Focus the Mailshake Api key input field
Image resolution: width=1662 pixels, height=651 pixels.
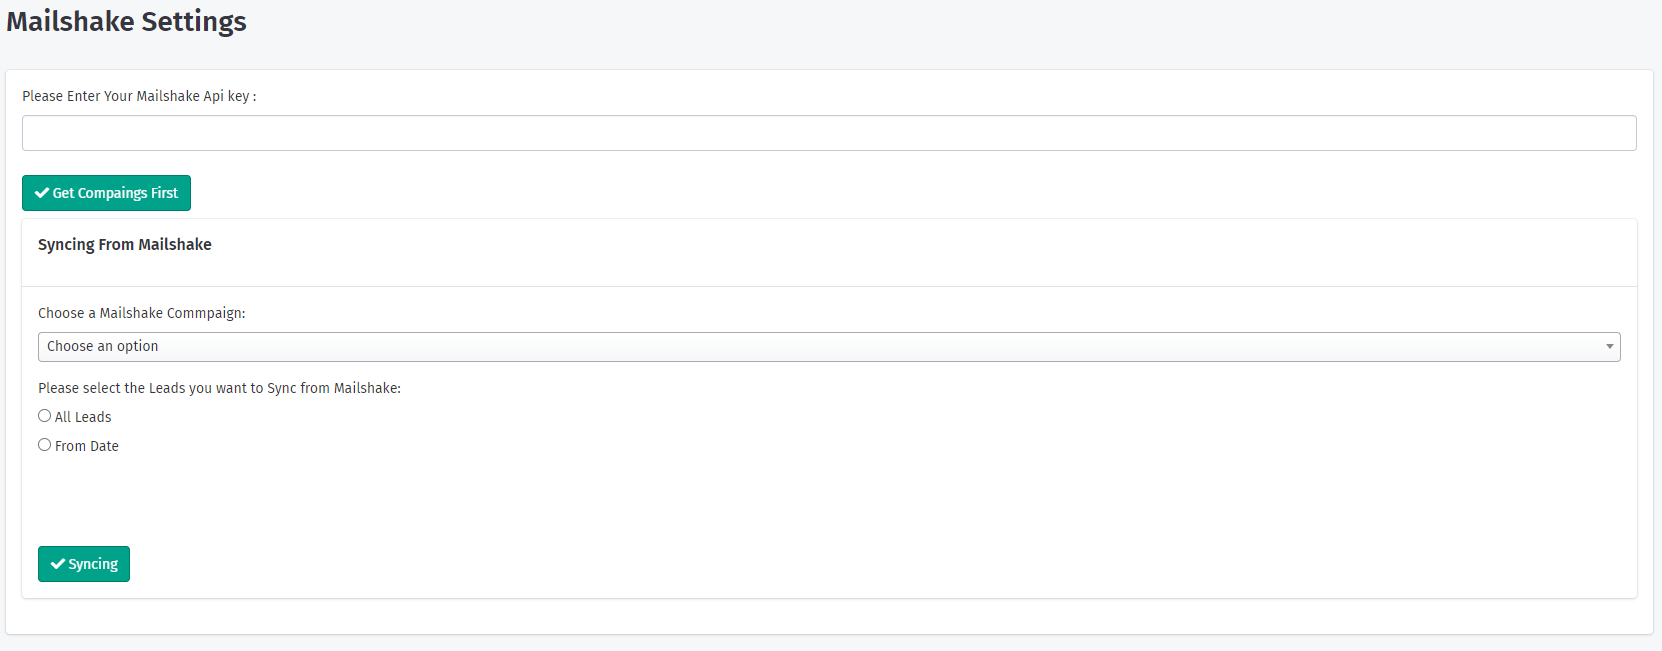coord(828,133)
